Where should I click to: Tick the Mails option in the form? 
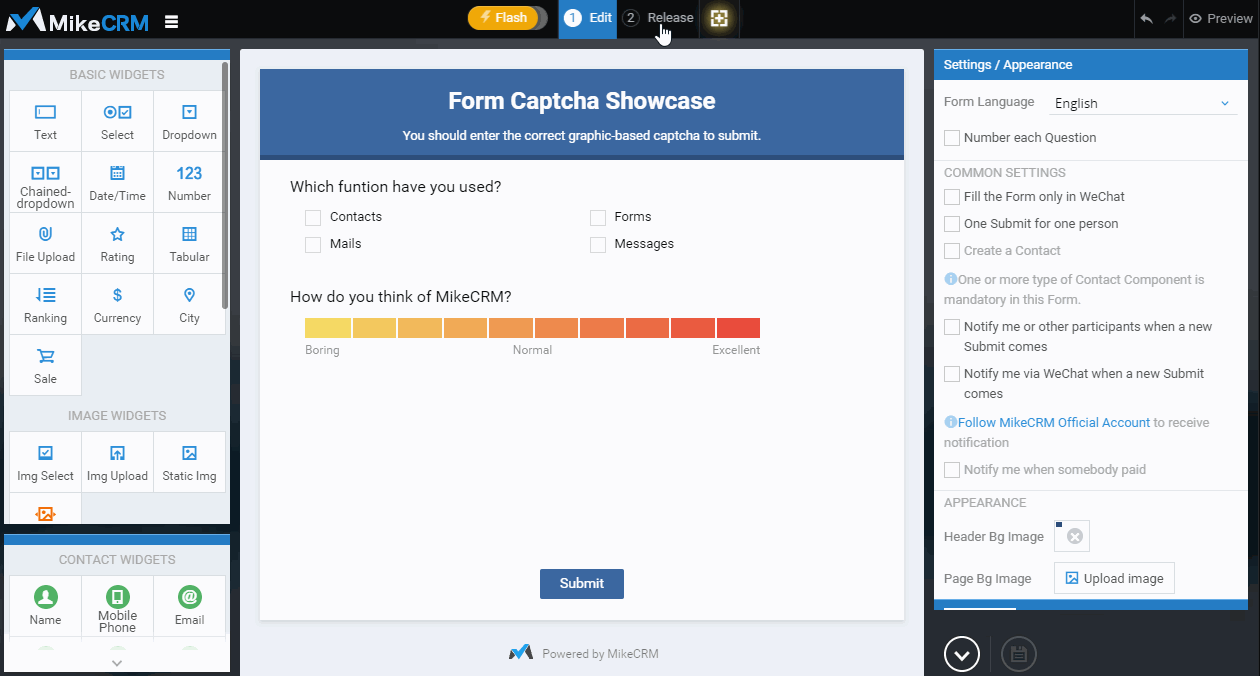click(313, 244)
